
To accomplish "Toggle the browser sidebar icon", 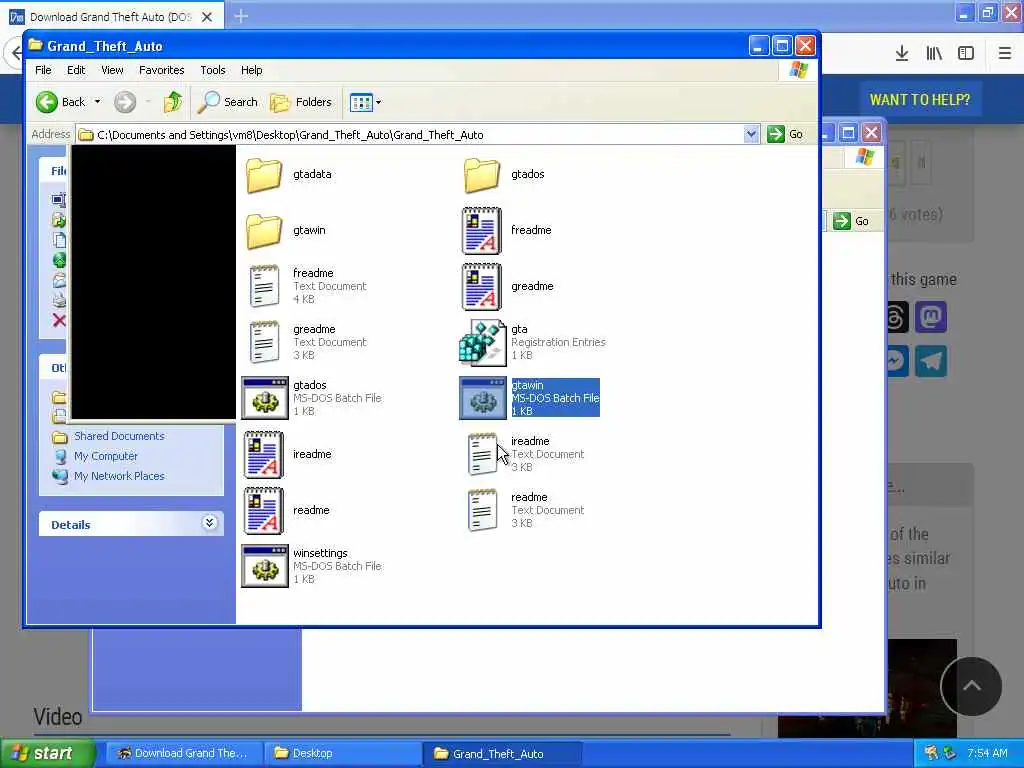I will pyautogui.click(x=966, y=54).
